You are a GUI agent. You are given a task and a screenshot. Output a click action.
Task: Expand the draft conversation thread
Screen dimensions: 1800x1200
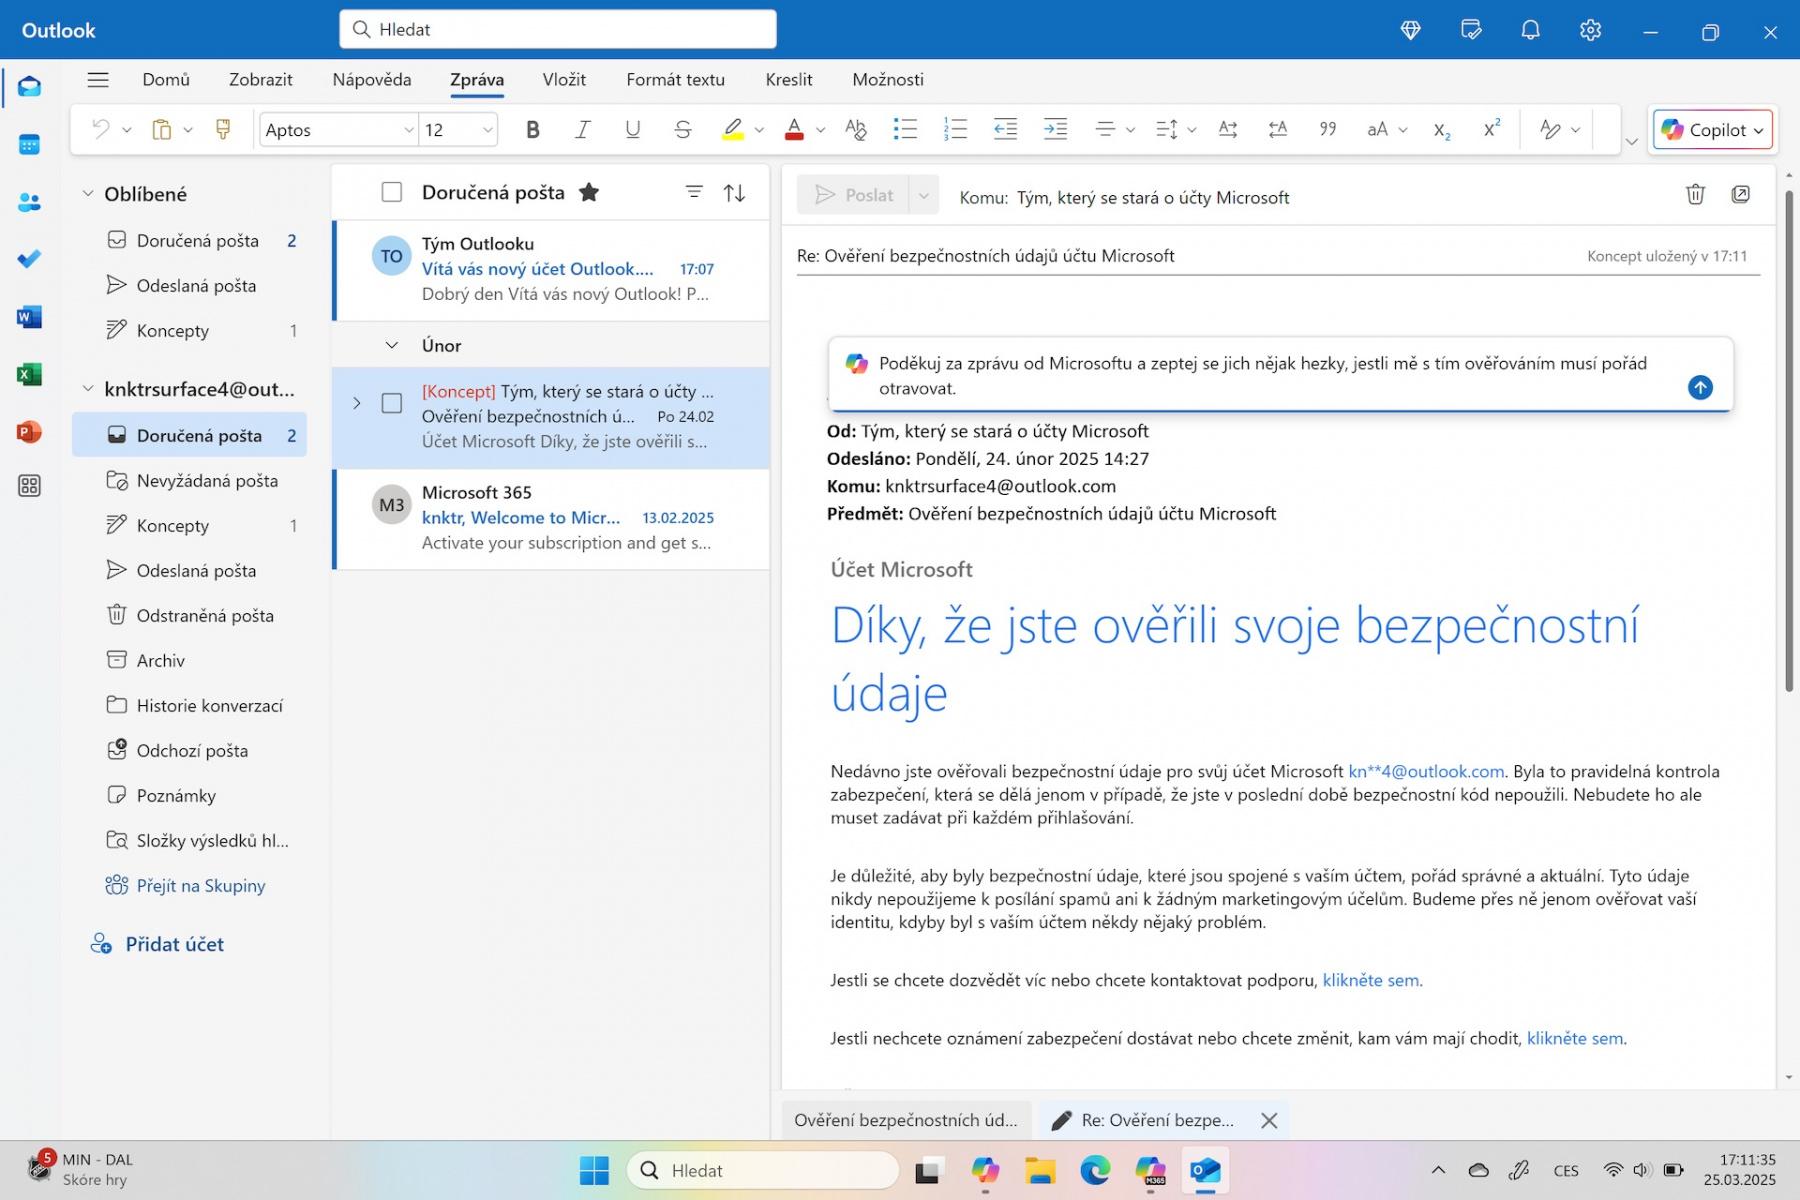(x=357, y=403)
